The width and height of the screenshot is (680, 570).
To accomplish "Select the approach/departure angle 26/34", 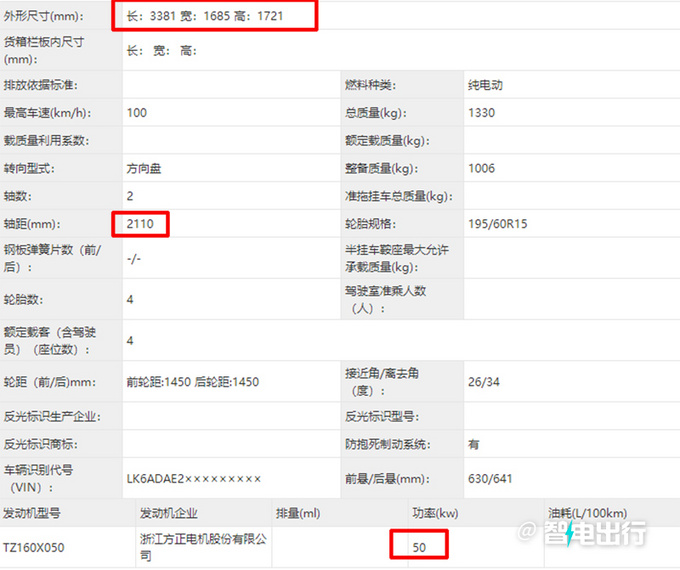I will [484, 382].
